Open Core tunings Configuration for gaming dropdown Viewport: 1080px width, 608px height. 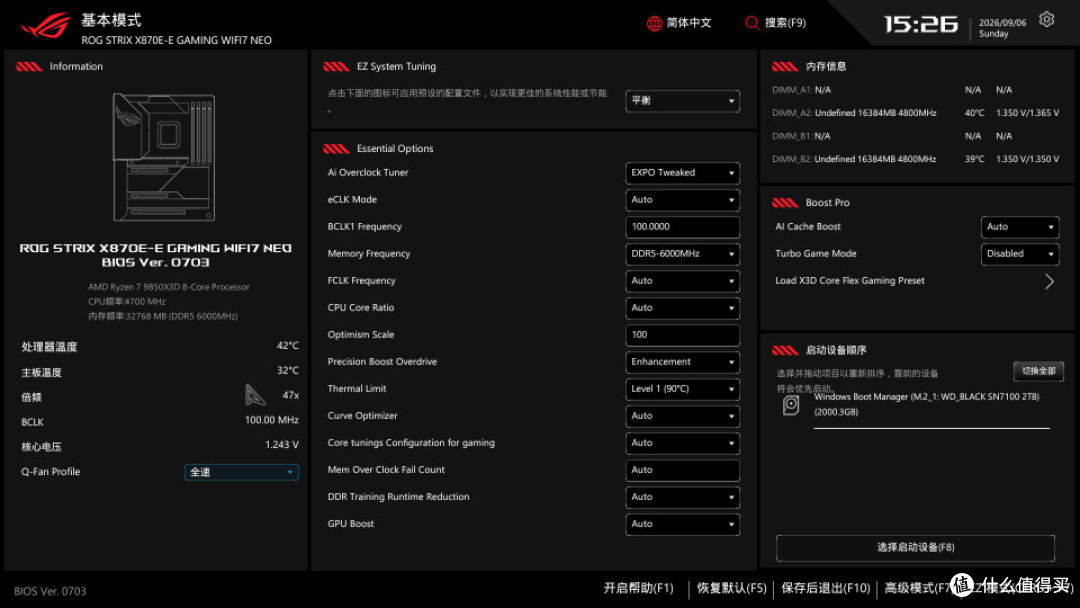[x=683, y=443]
